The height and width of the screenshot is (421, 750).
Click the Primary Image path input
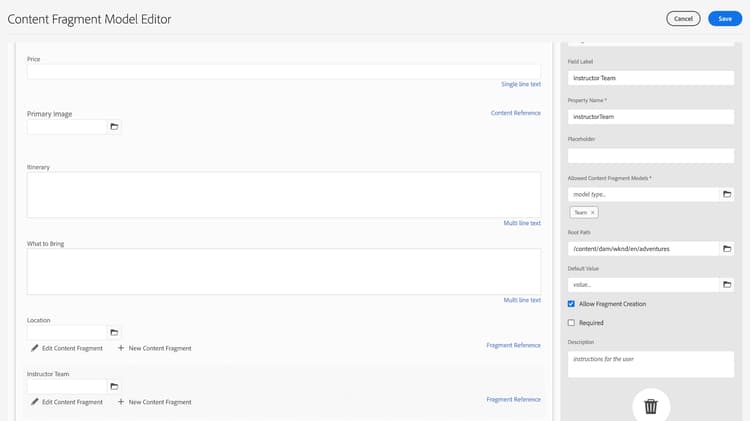click(67, 127)
